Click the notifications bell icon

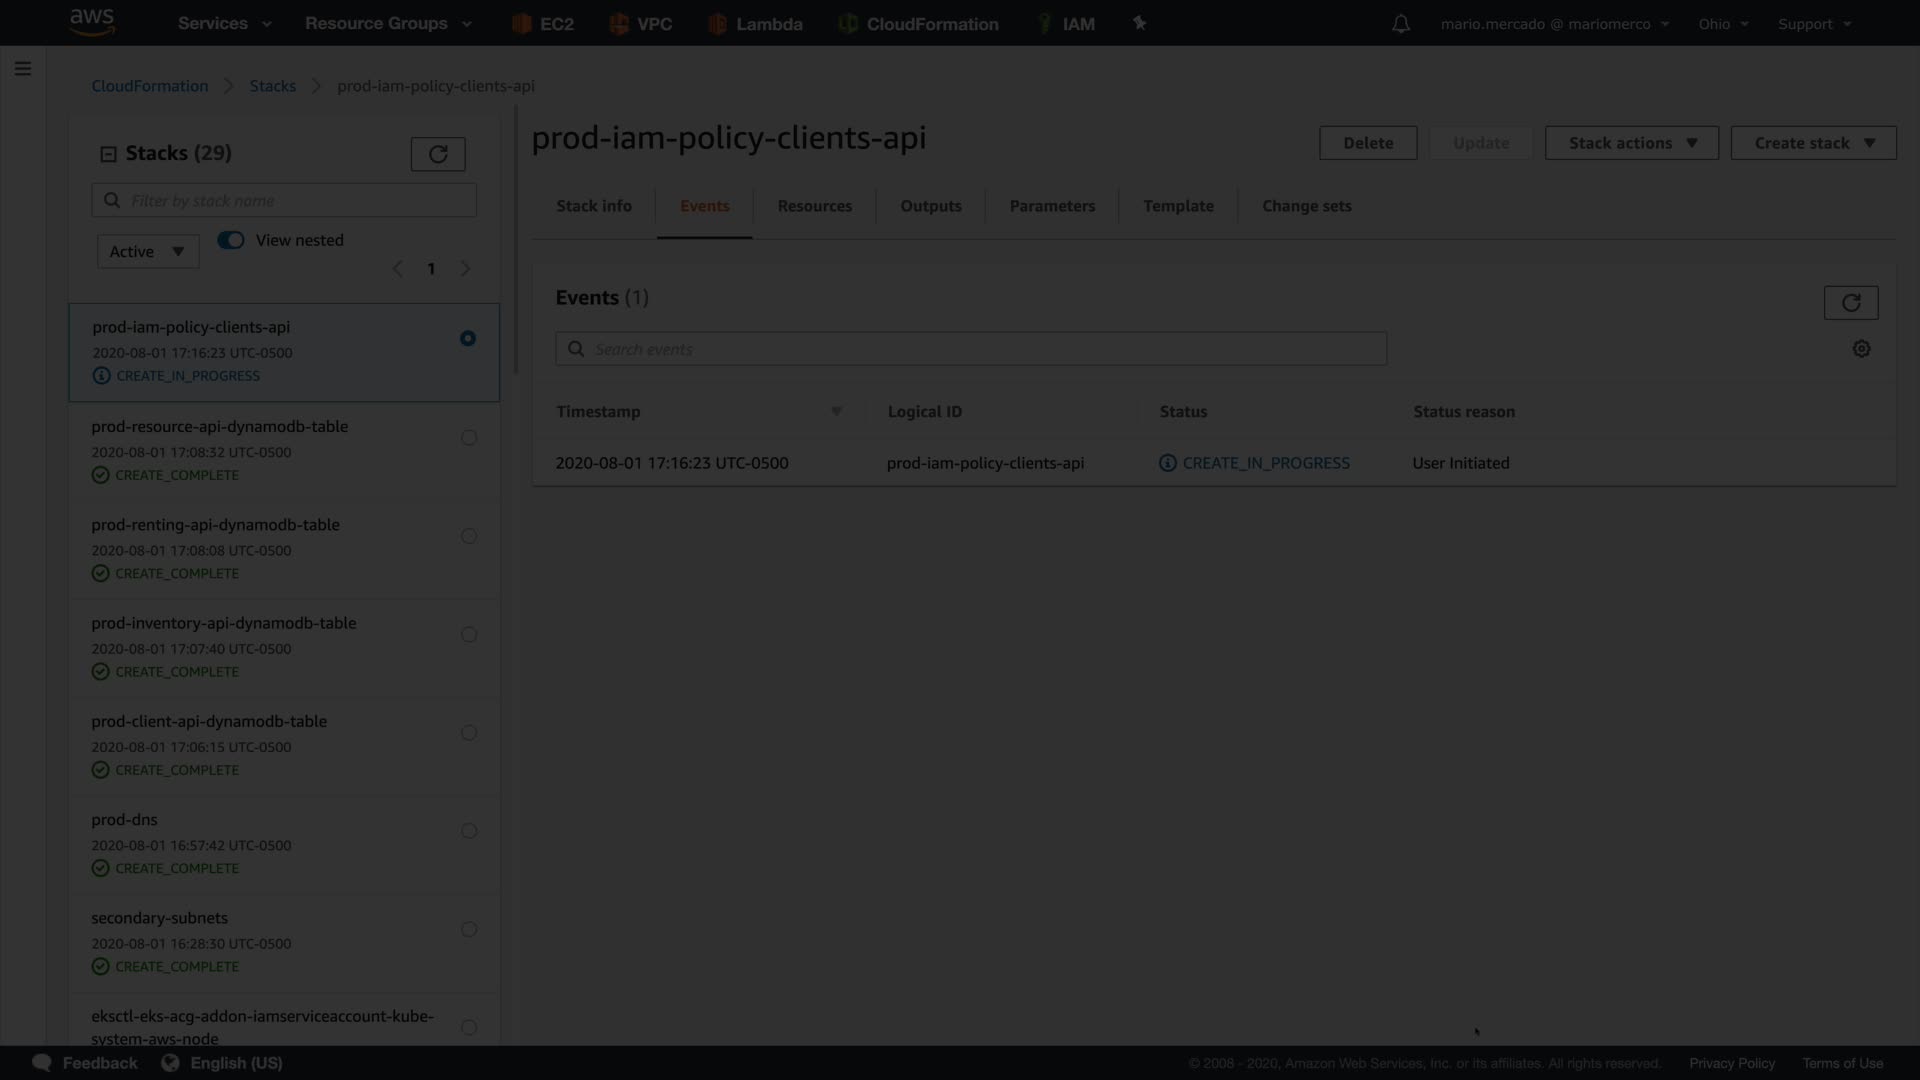pos(1401,24)
